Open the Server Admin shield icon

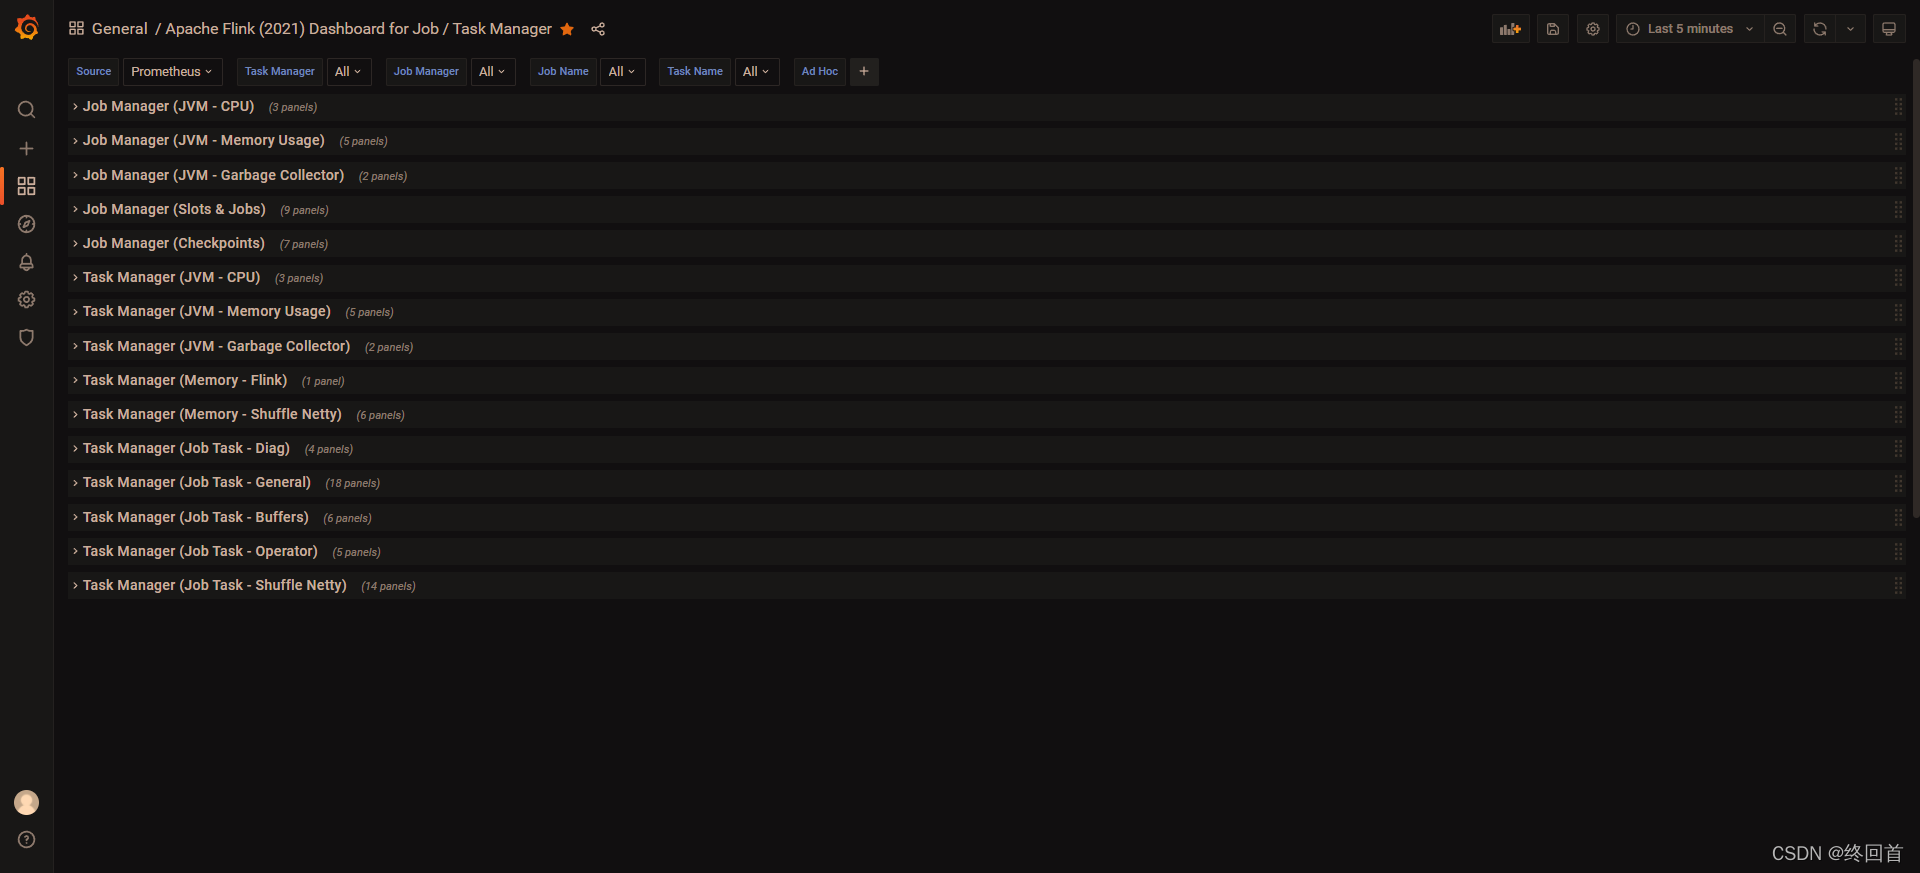(27, 338)
